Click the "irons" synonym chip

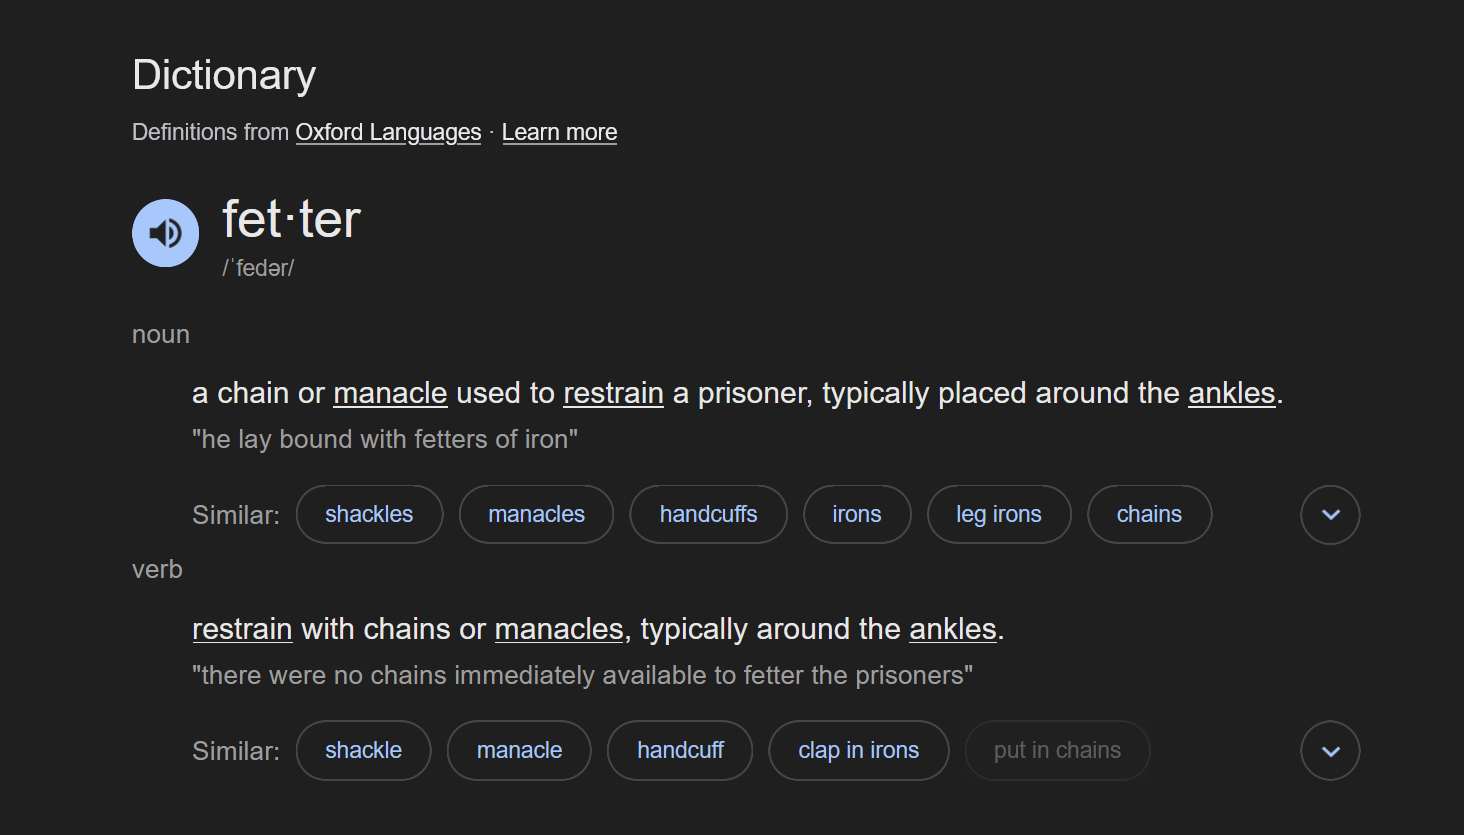click(x=857, y=514)
